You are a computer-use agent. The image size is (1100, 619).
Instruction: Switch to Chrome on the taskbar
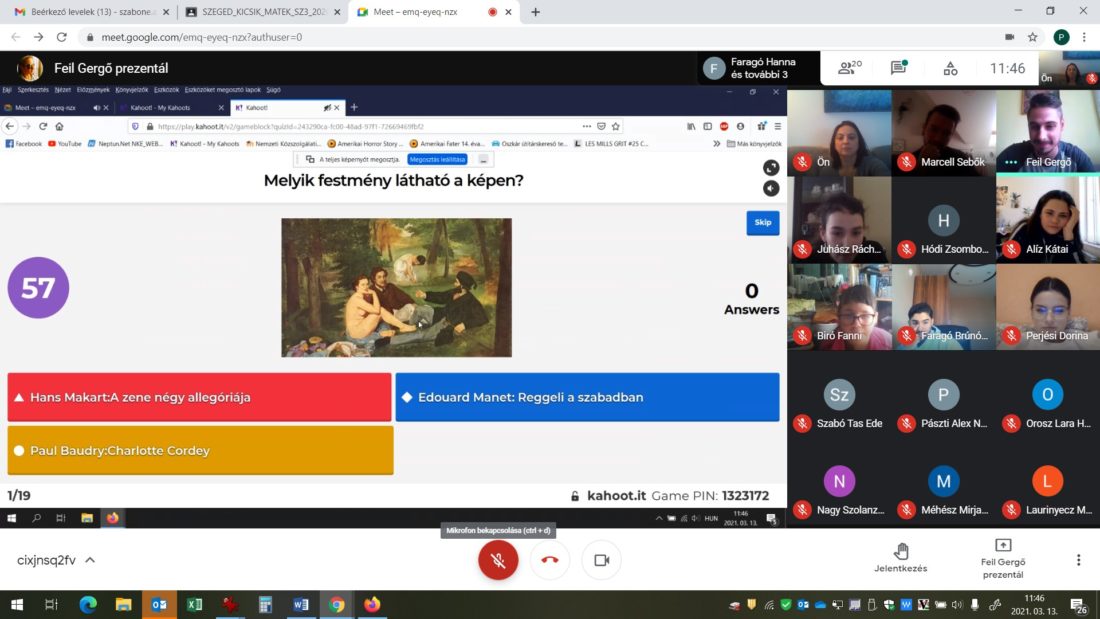[337, 604]
